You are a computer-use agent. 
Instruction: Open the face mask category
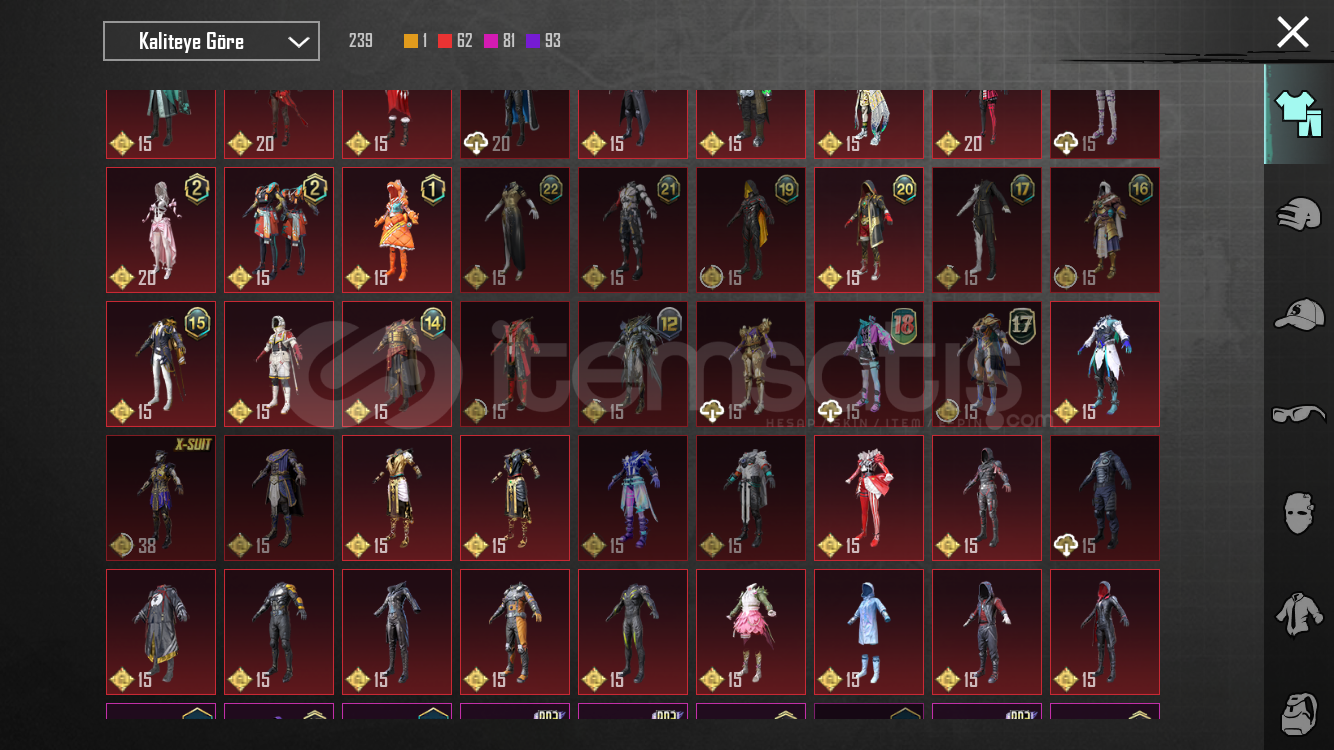[x=1299, y=512]
